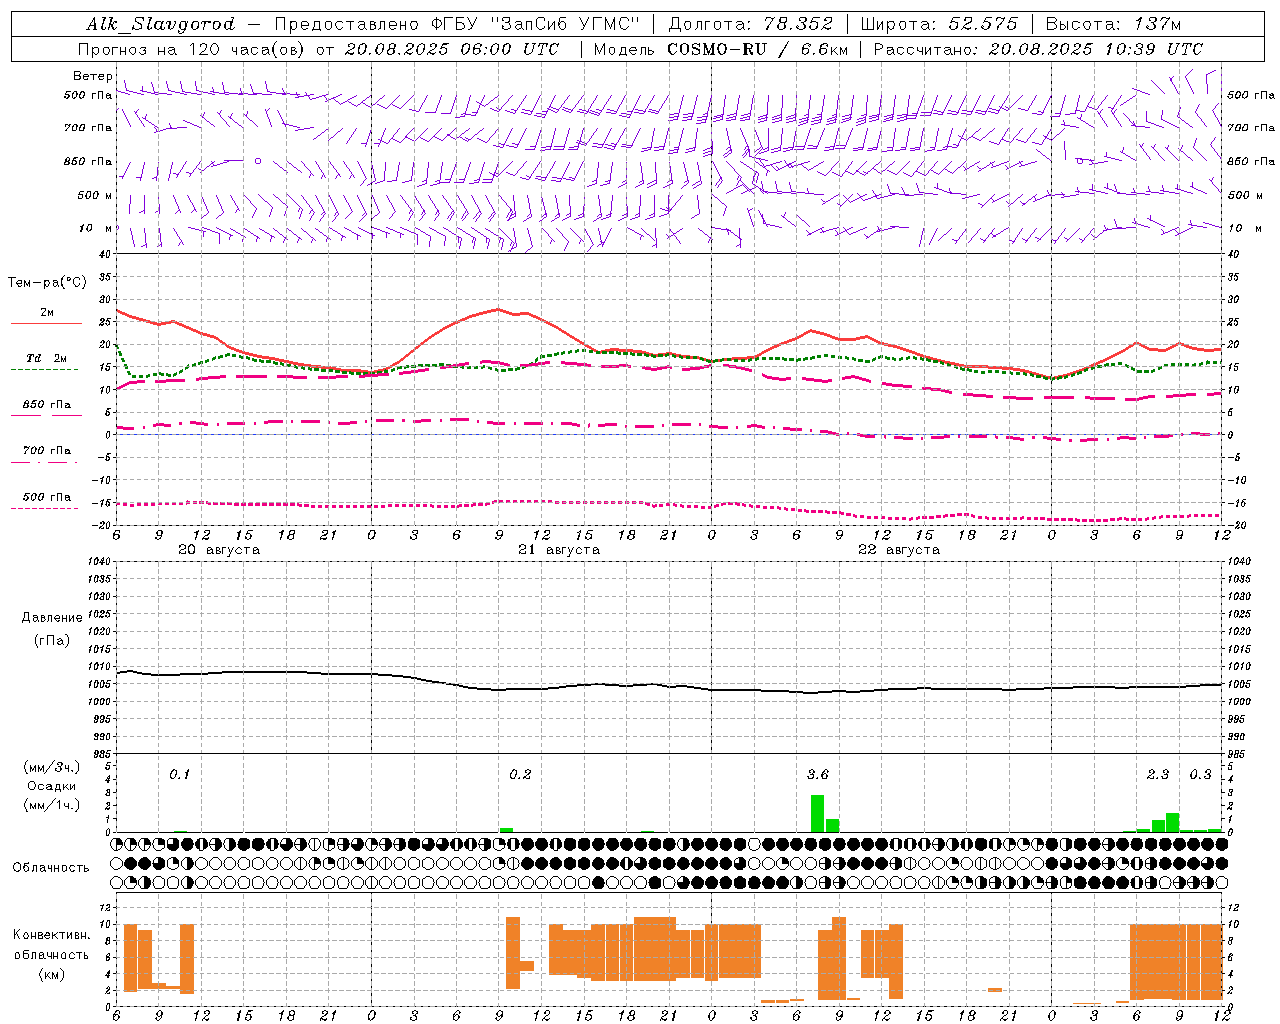Click the Осадки precipitation label
The height and width of the screenshot is (1024, 1280).
click(x=52, y=786)
